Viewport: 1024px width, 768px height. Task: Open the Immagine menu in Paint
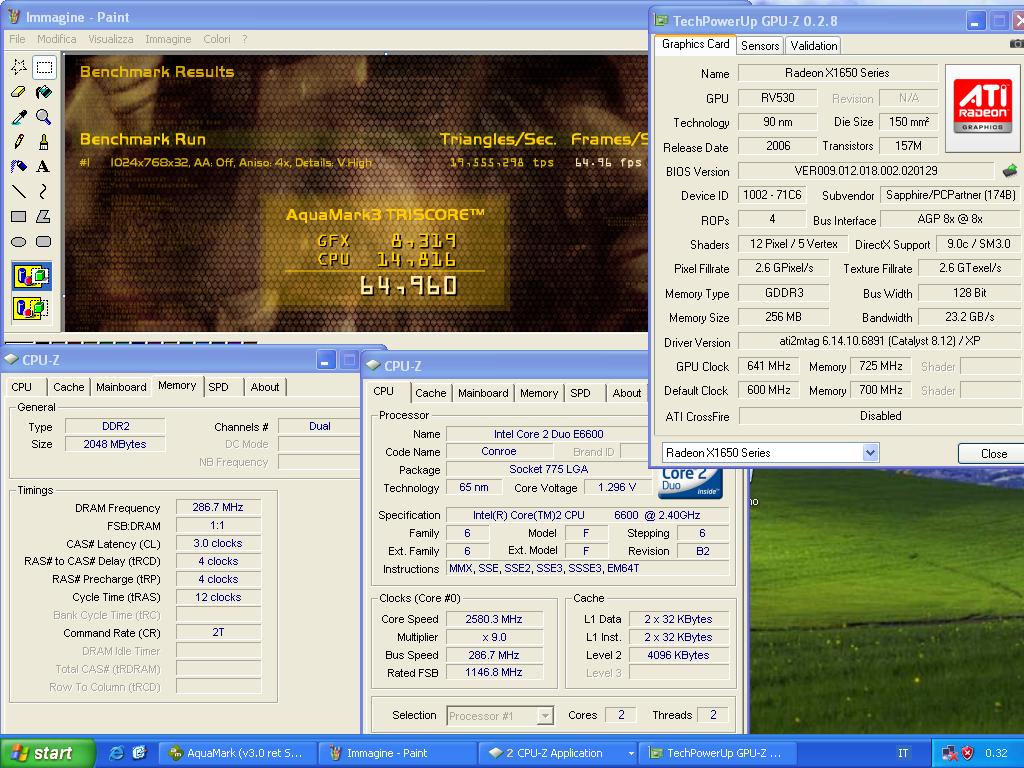point(168,39)
